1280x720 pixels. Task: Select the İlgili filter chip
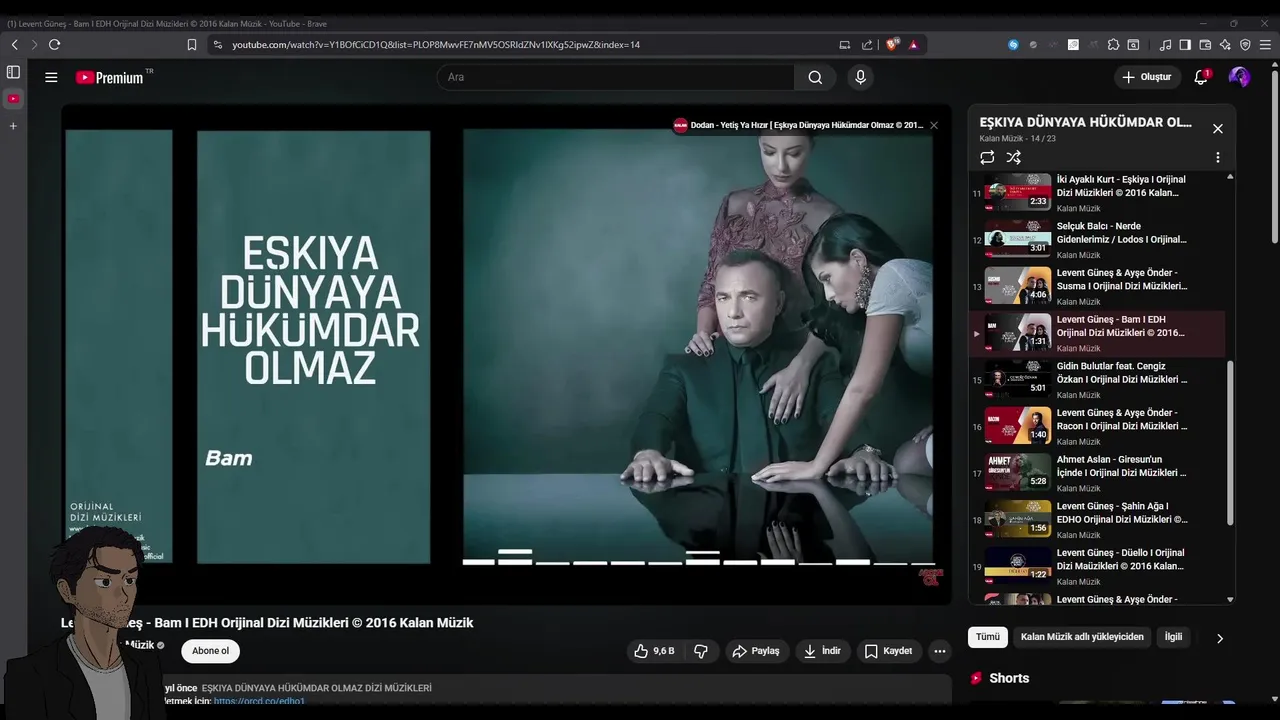coord(1173,637)
